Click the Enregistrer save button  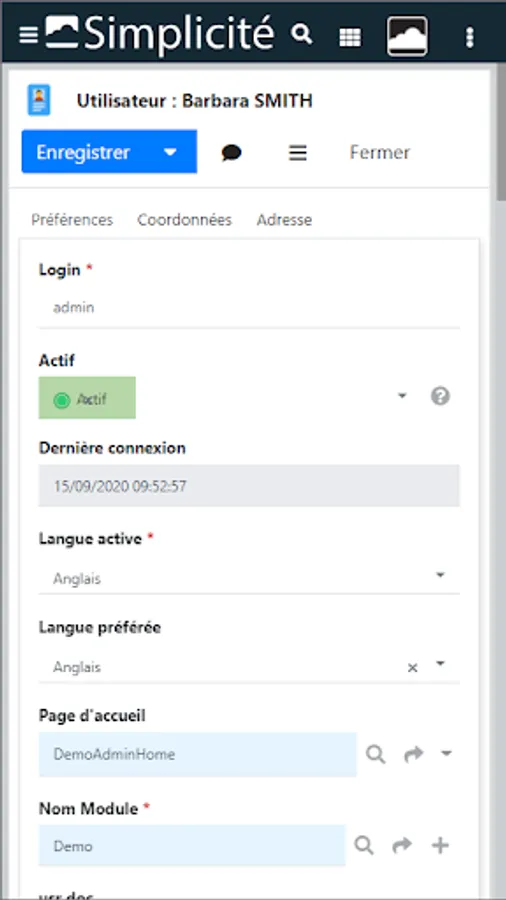(83, 152)
